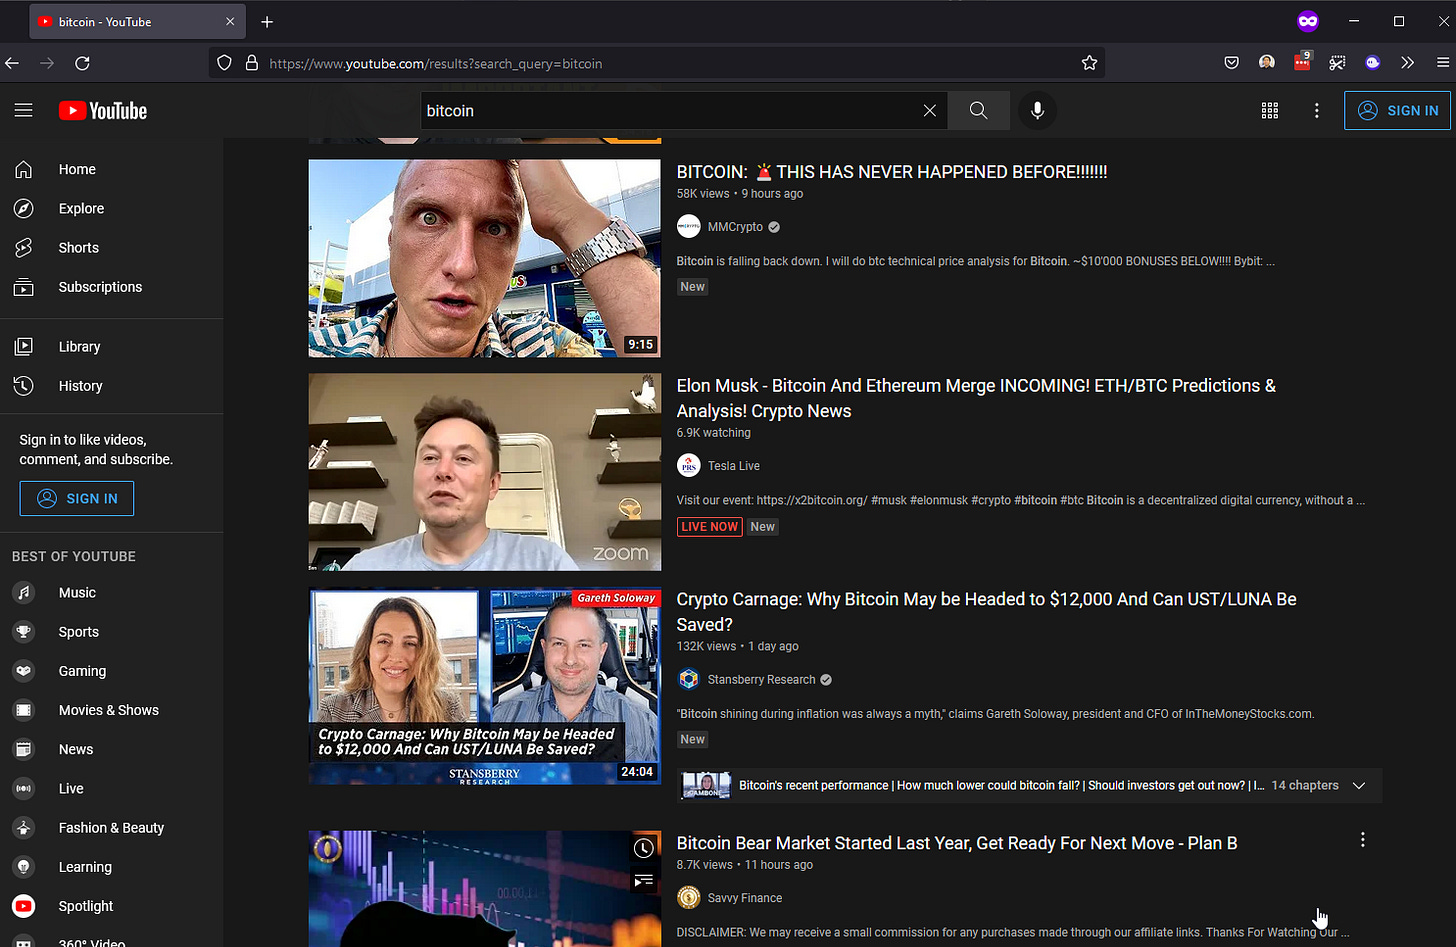This screenshot has height=947, width=1456.
Task: Select the Fashion & Beauty icon
Action: [x=24, y=828]
